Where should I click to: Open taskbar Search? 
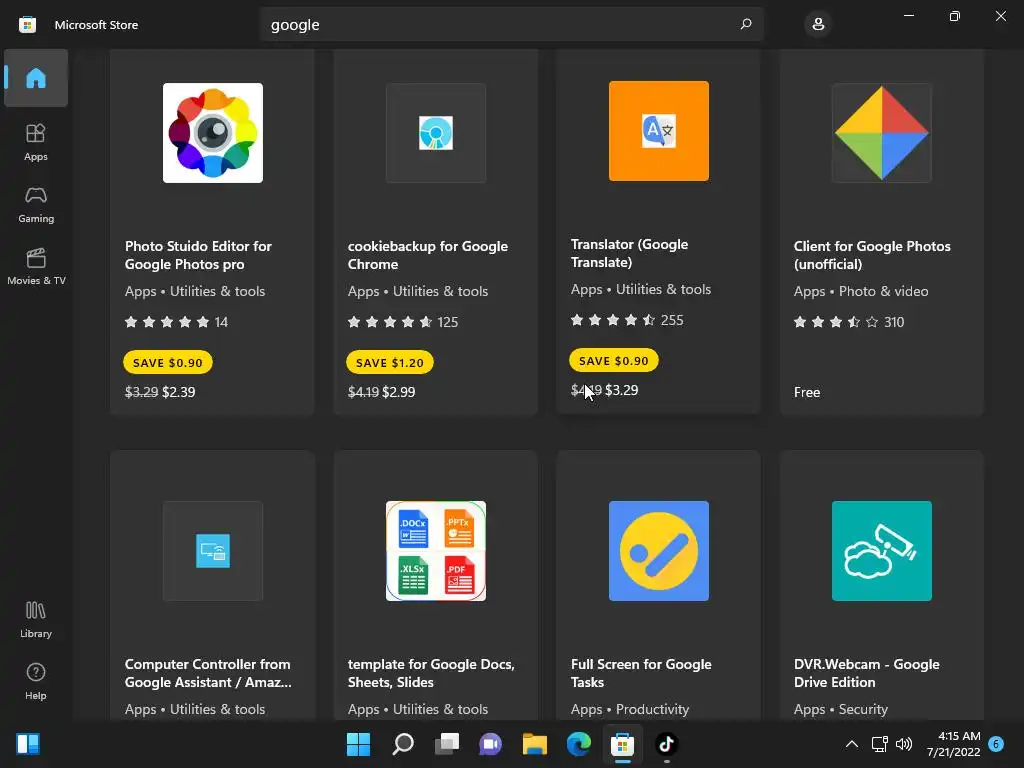point(402,744)
